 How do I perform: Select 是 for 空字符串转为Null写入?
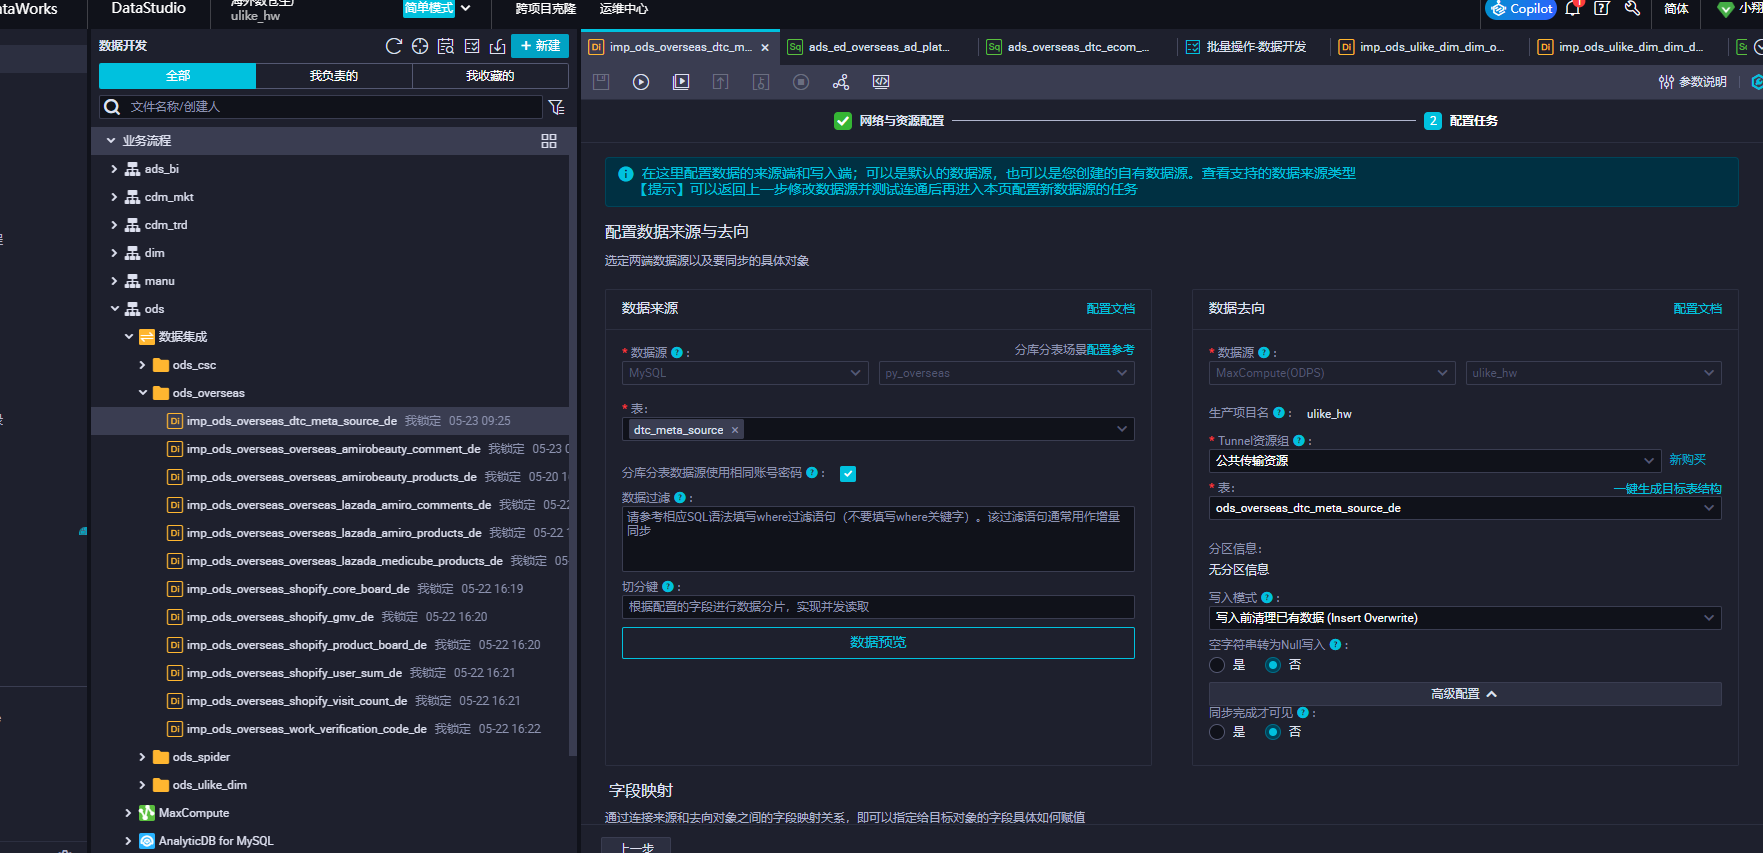[1217, 665]
